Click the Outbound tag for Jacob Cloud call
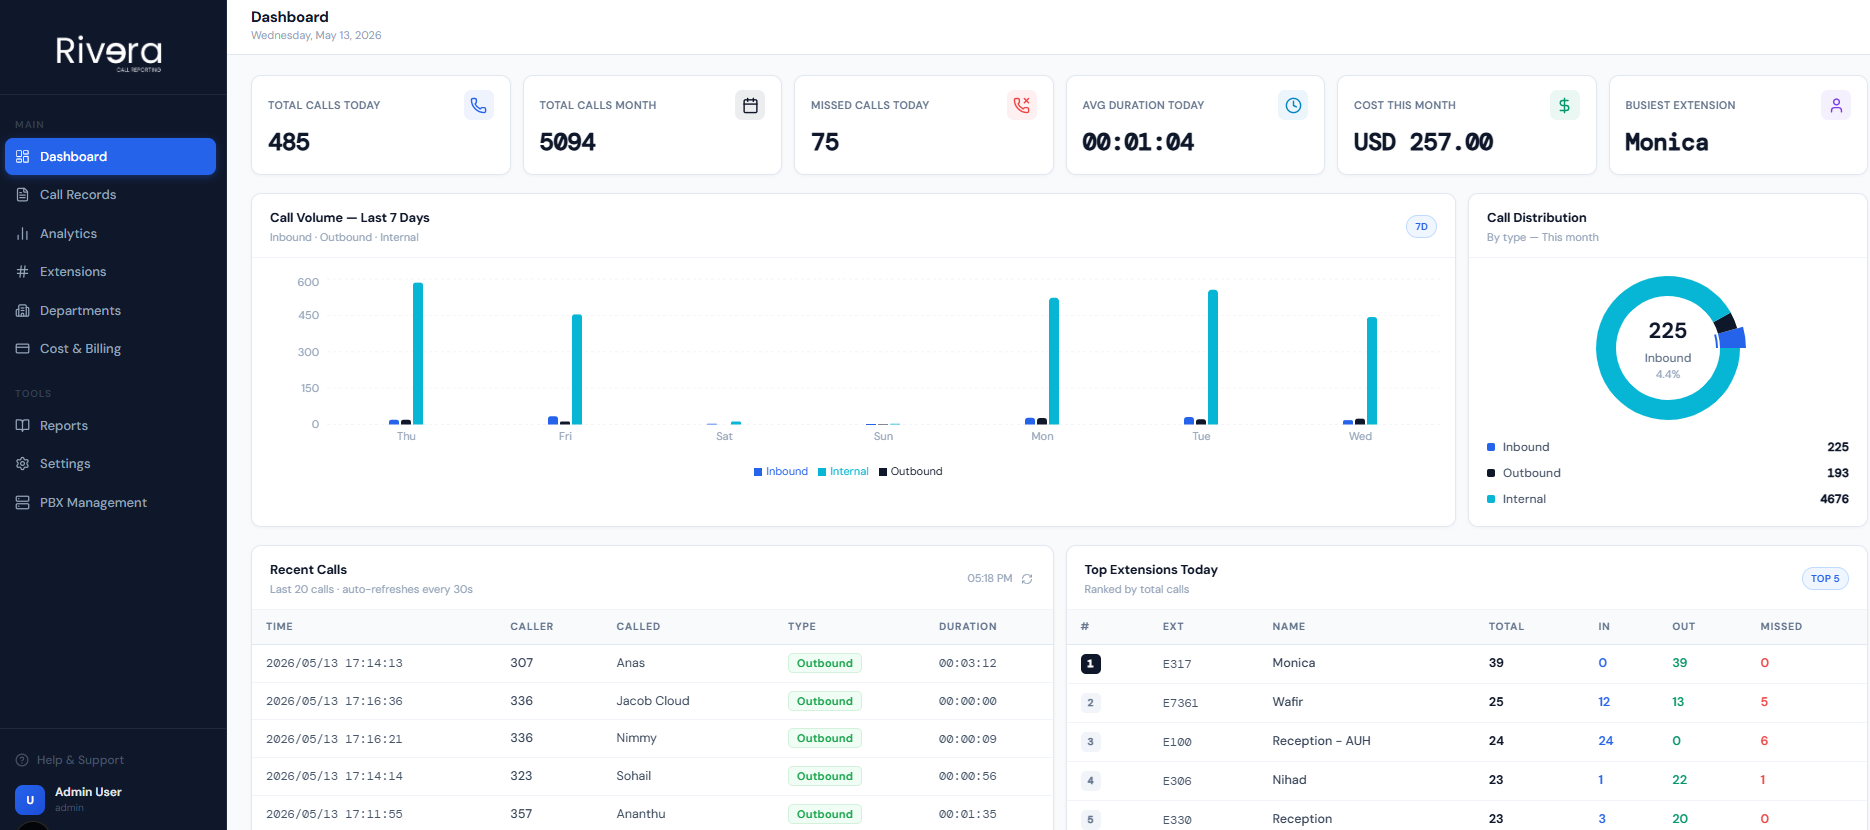 click(825, 701)
